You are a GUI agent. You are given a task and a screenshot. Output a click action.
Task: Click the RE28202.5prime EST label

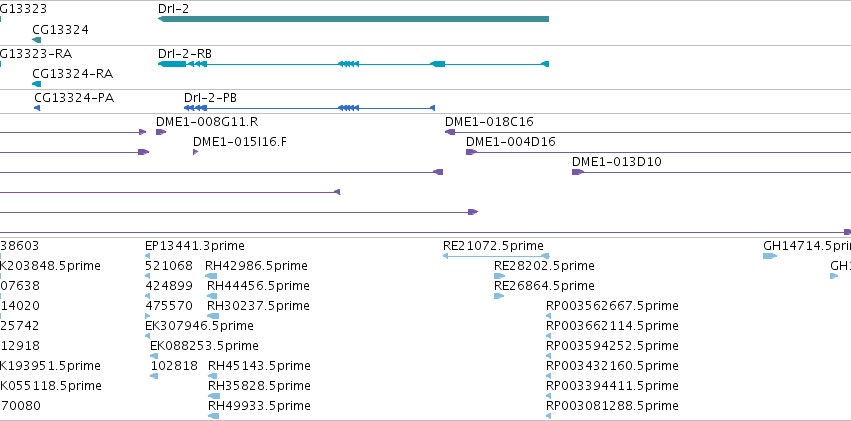[x=544, y=266]
